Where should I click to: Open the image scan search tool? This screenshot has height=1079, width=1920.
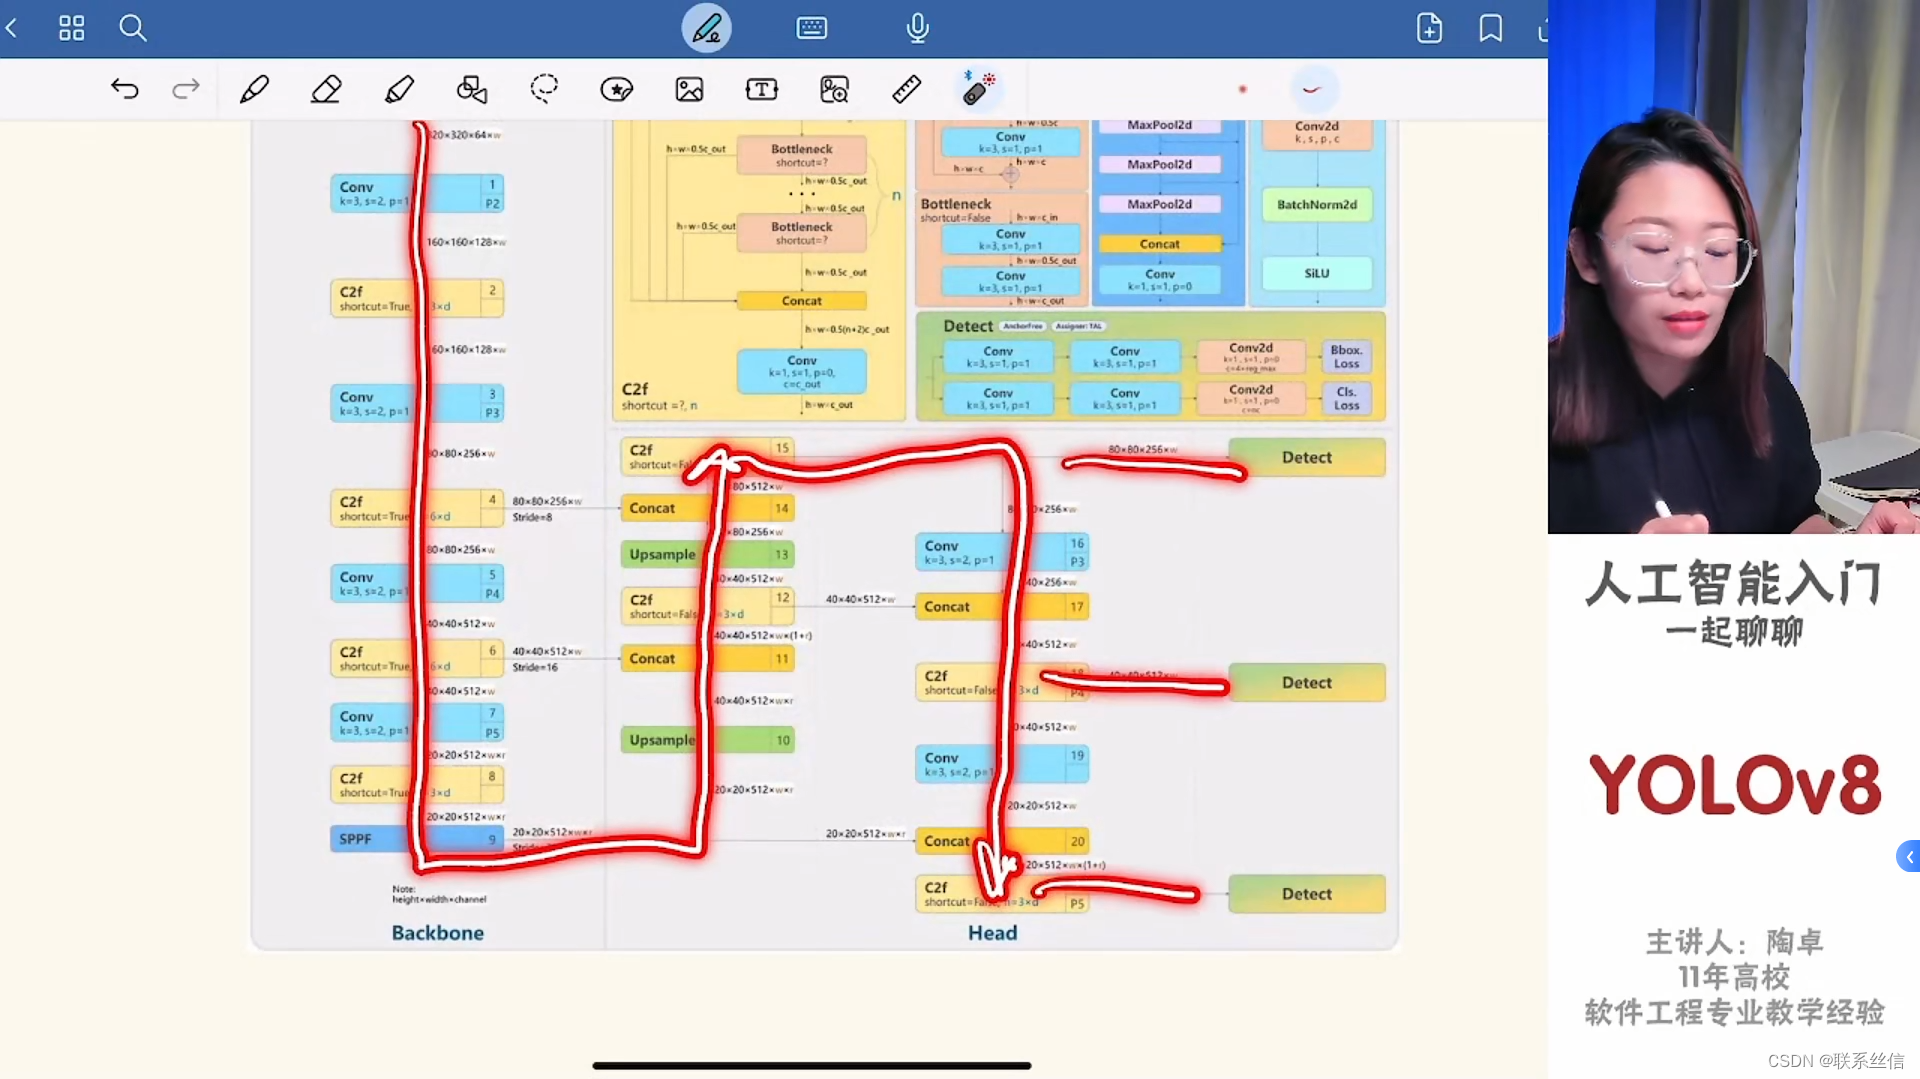click(834, 89)
